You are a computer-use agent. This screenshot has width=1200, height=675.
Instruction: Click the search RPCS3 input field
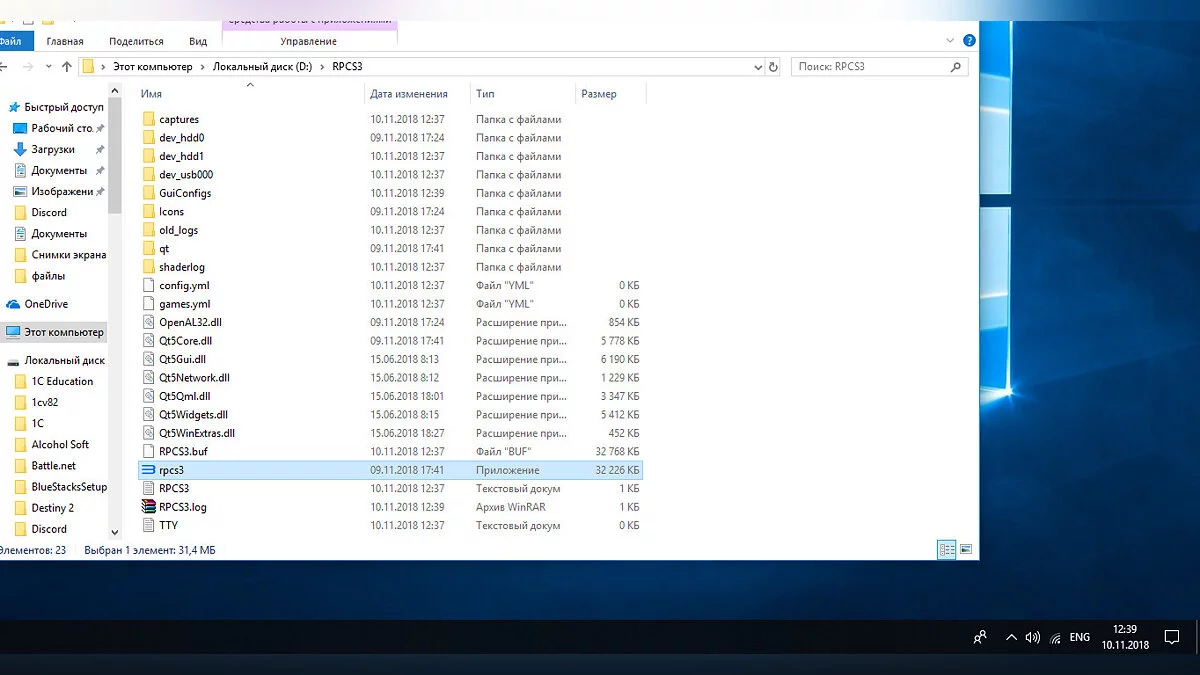point(870,67)
